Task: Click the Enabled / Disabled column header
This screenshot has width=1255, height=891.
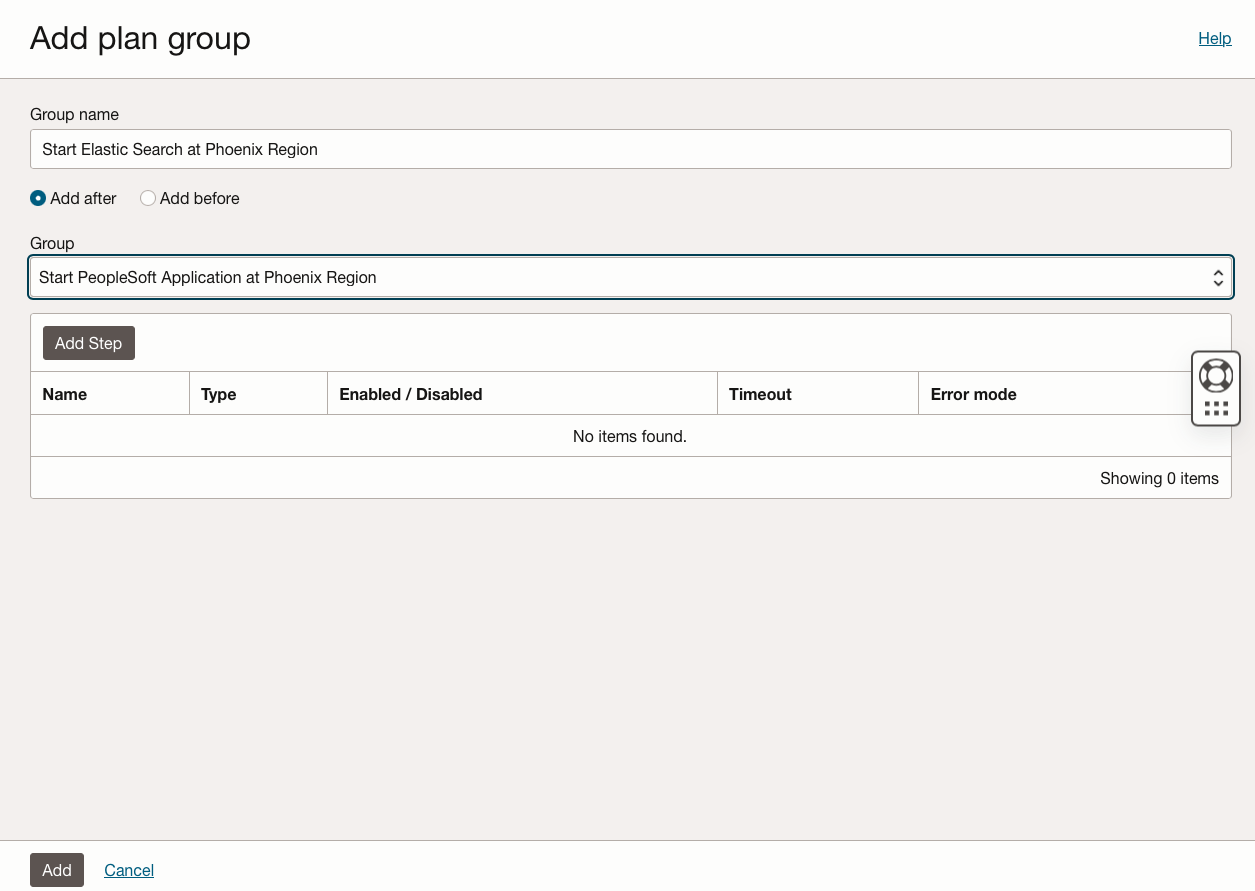Action: click(410, 393)
